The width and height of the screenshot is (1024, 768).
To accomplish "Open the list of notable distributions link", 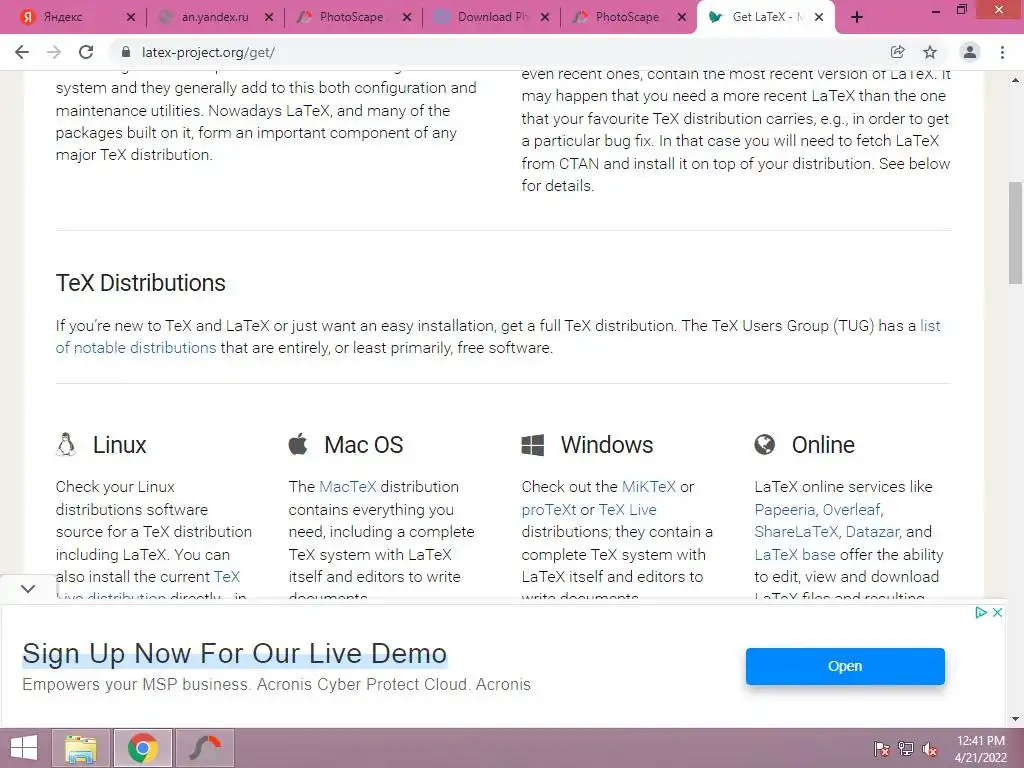I will 136,347.
